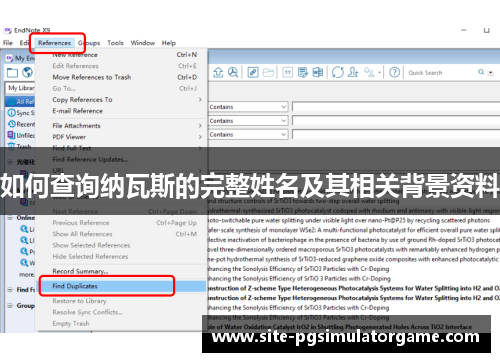Open the Tools menu
The height and width of the screenshot is (362, 500).
coord(115,43)
